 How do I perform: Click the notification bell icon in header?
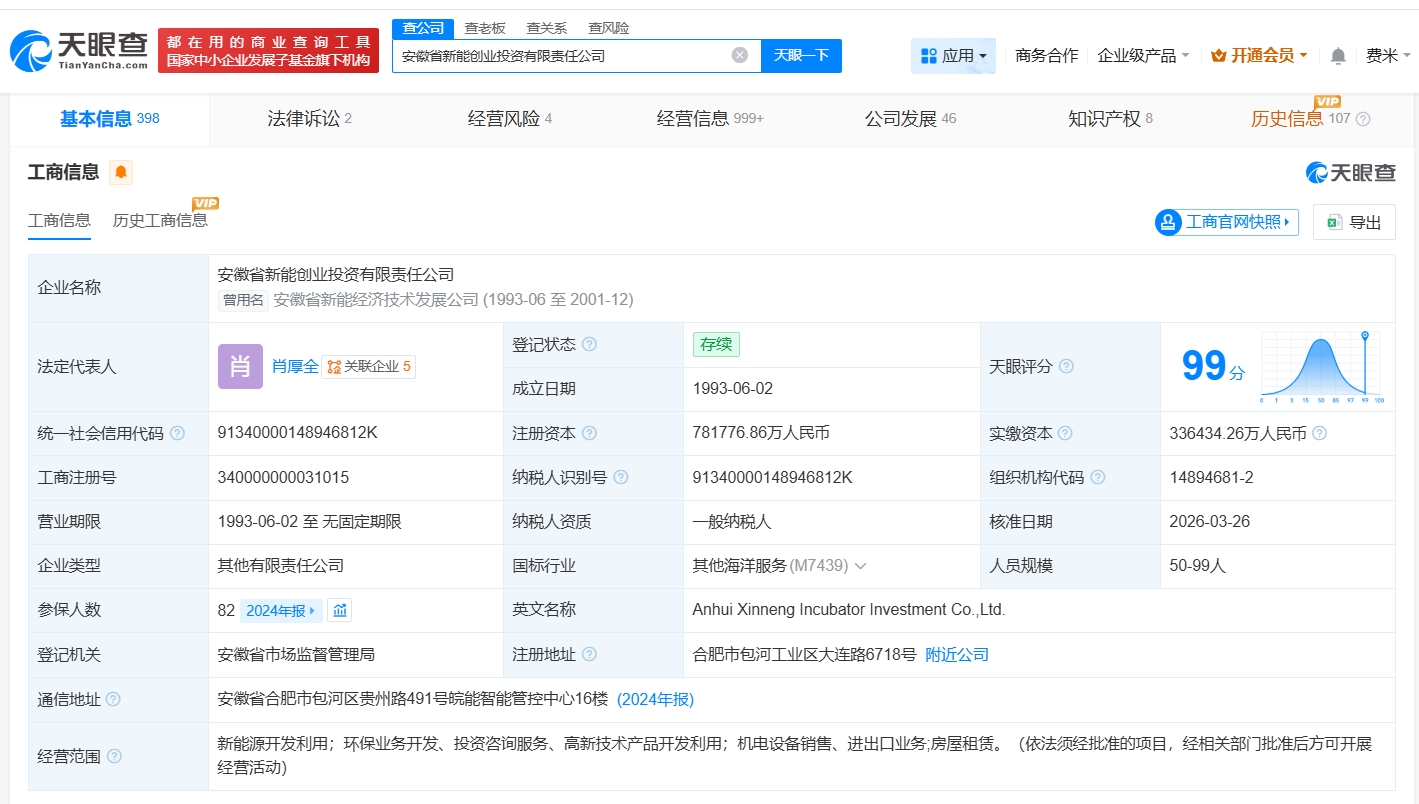[1338, 56]
